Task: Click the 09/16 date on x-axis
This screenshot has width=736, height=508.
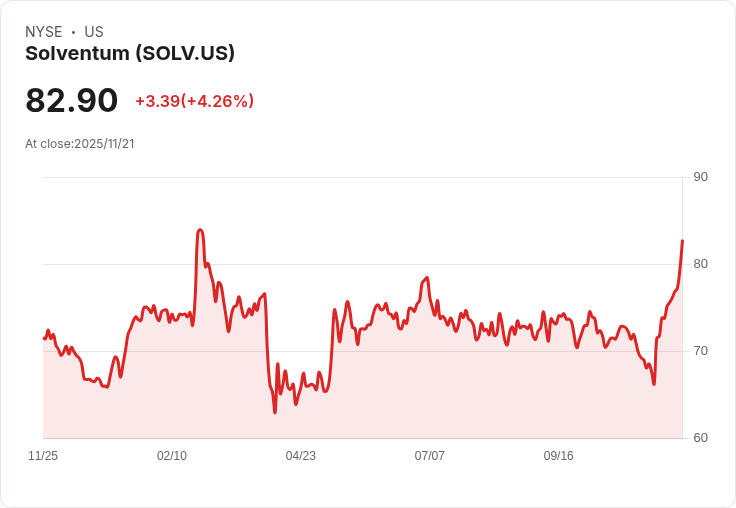Action: pos(559,456)
